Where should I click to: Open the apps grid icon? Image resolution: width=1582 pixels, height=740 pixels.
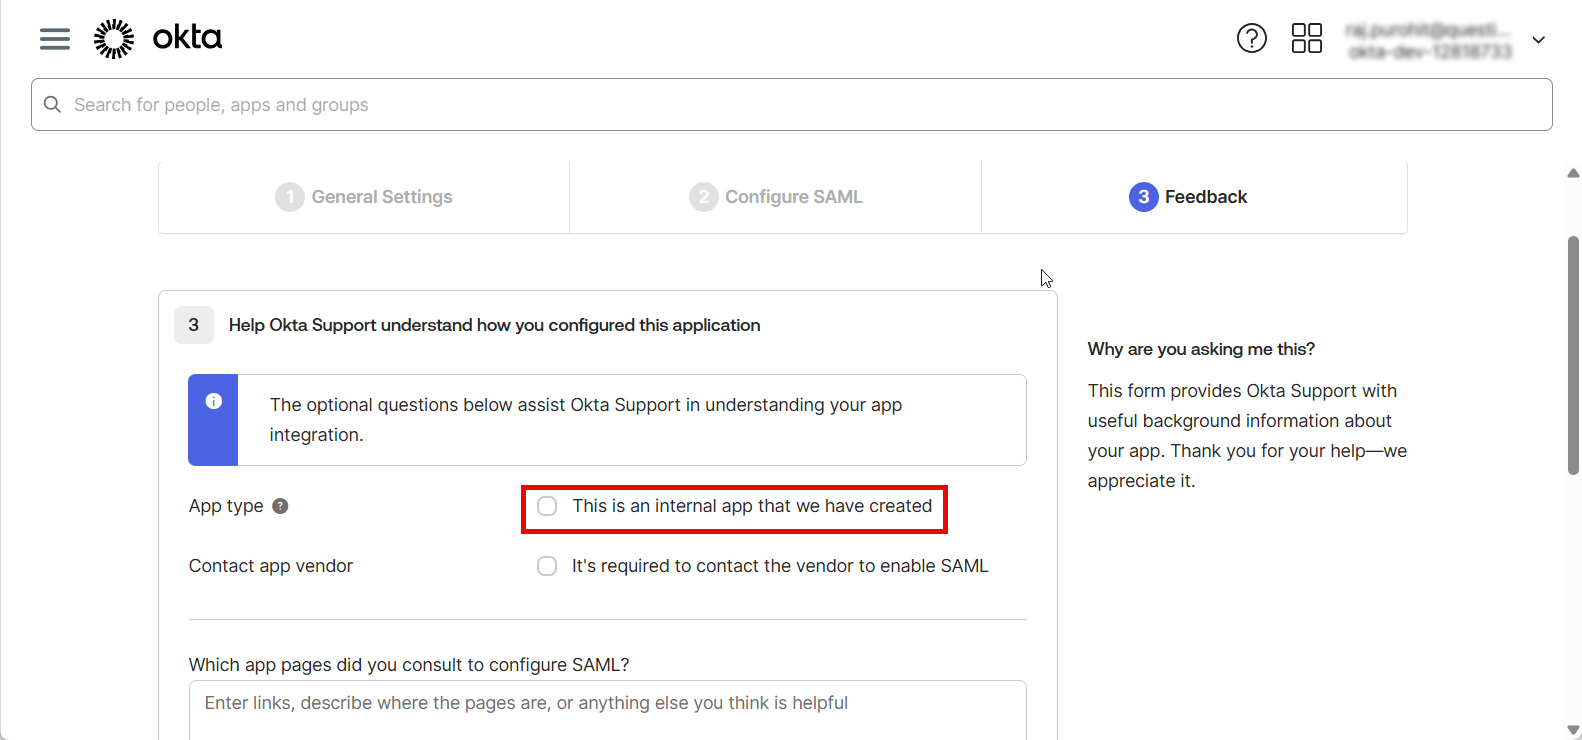[x=1306, y=39]
